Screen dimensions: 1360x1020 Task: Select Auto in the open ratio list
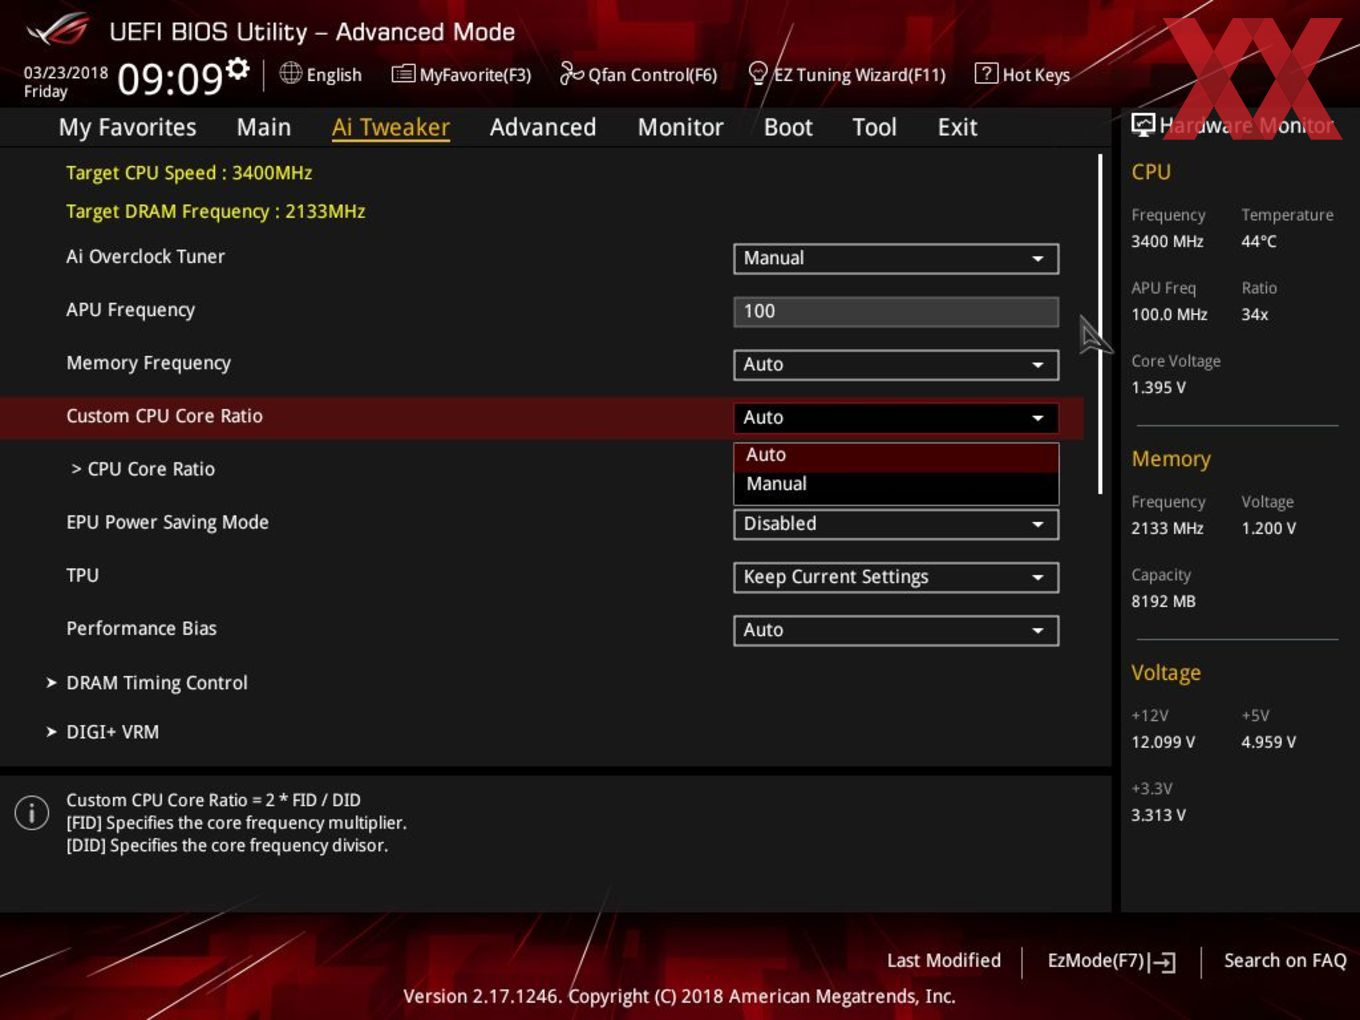[x=896, y=455]
